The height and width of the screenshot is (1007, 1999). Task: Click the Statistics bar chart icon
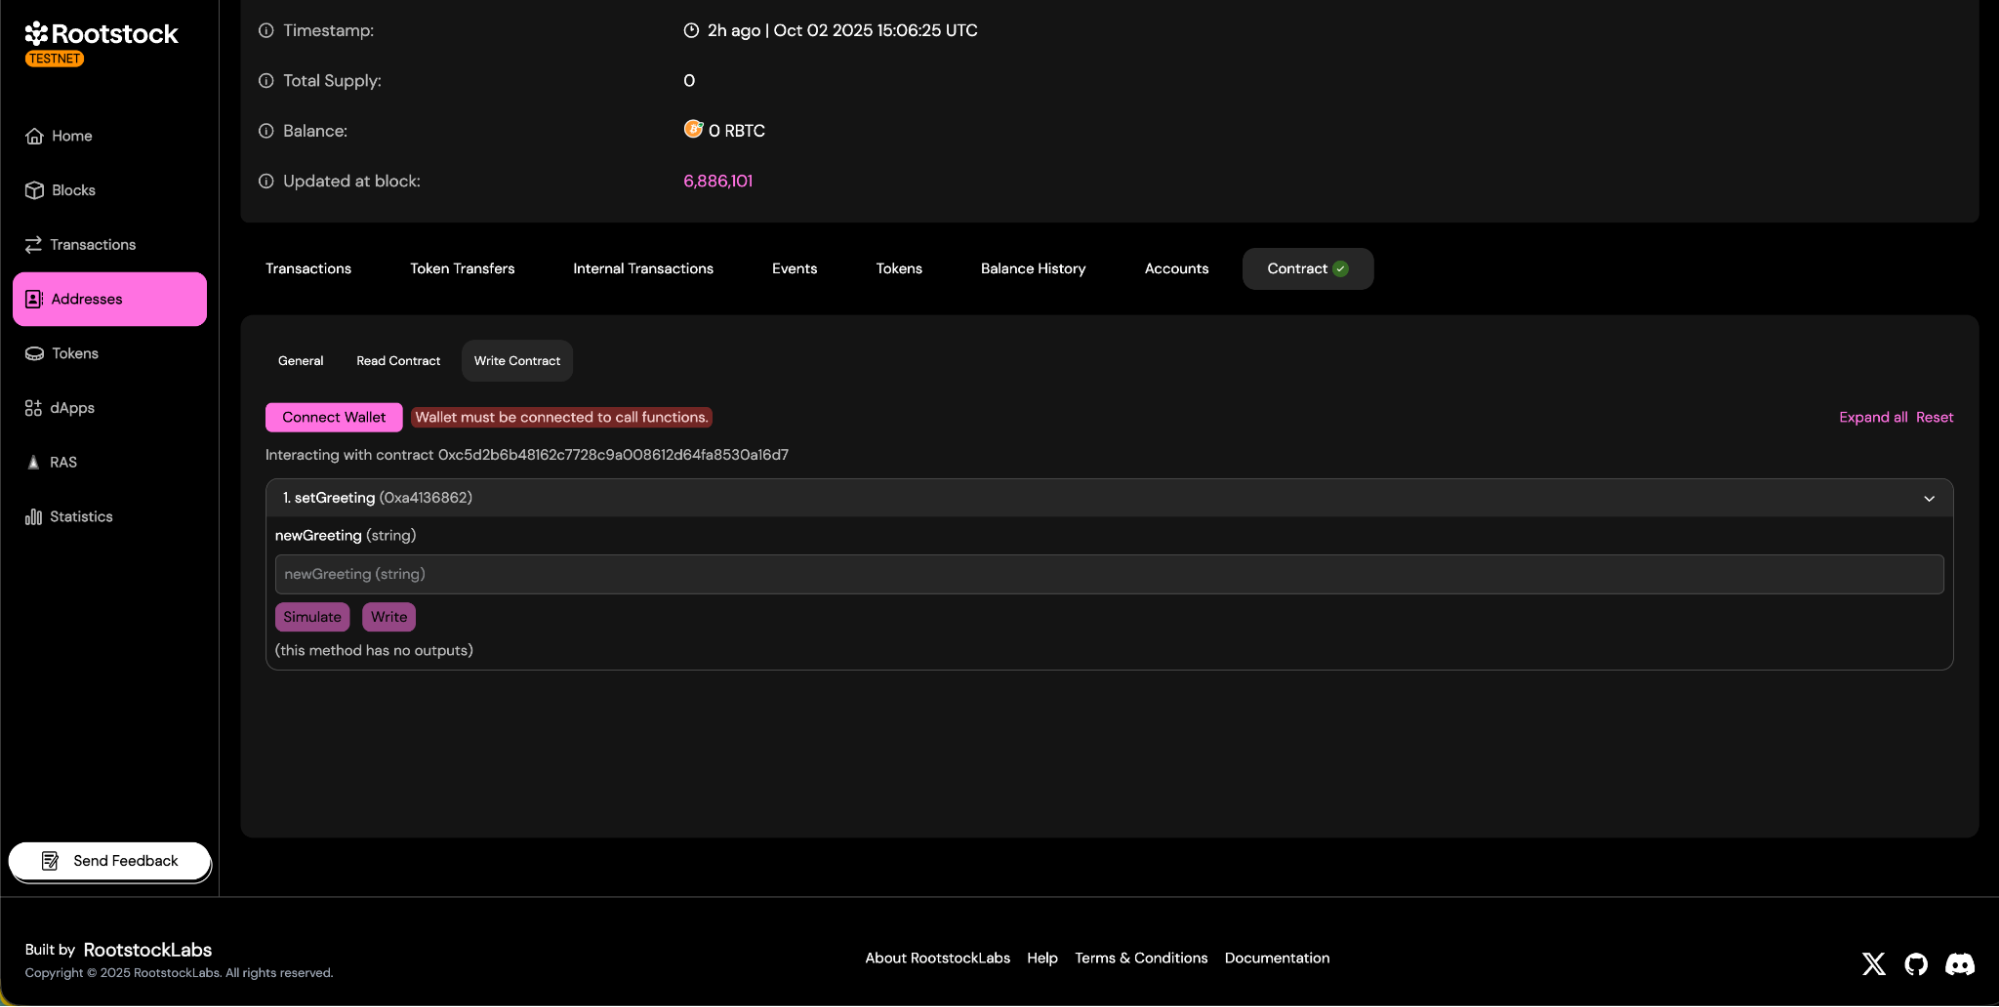coord(33,517)
